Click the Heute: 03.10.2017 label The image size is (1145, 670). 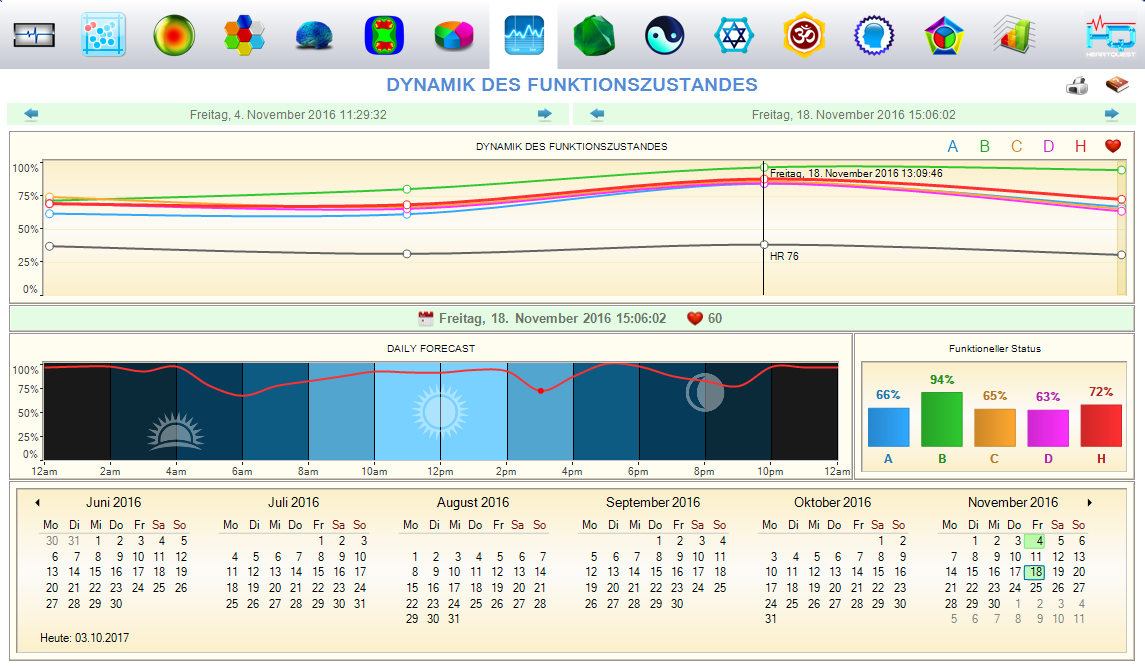click(x=85, y=638)
